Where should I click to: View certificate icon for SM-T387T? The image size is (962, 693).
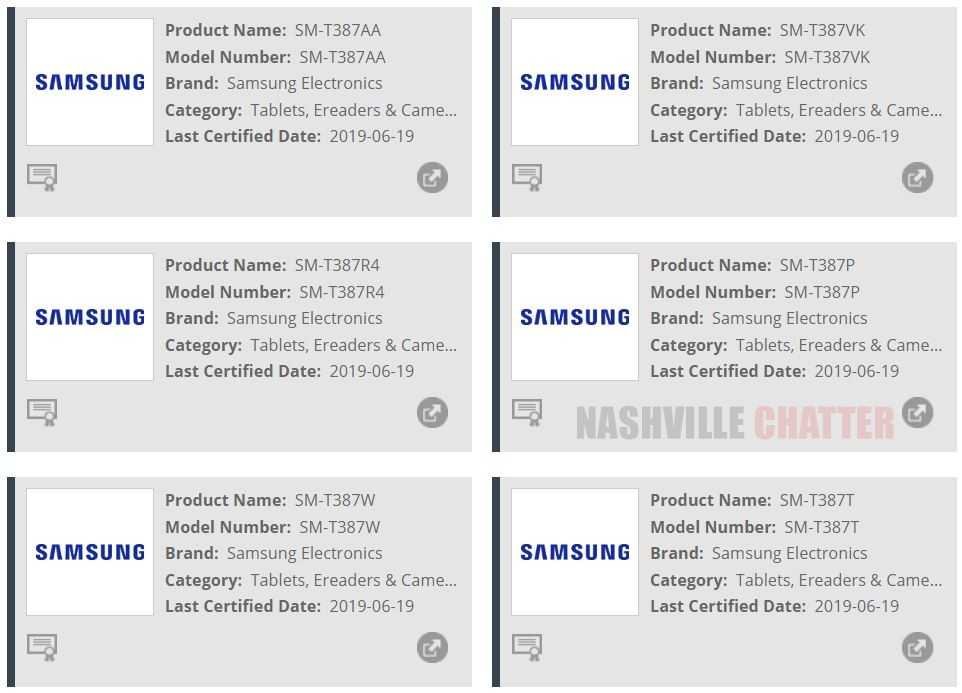527,647
